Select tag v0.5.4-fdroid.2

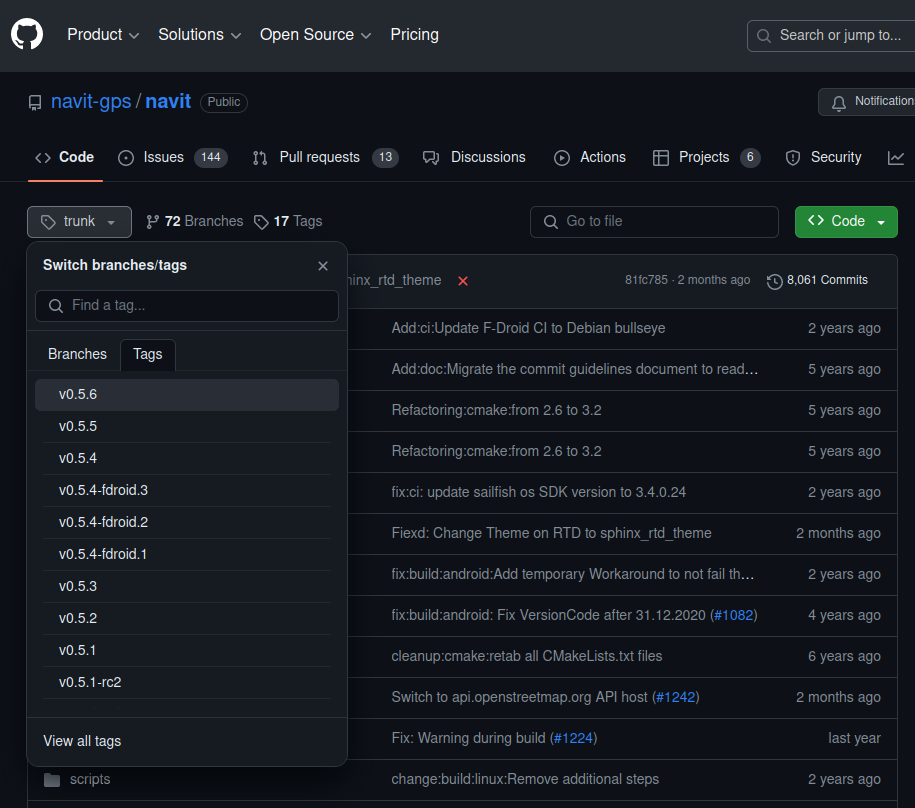click(x=187, y=523)
